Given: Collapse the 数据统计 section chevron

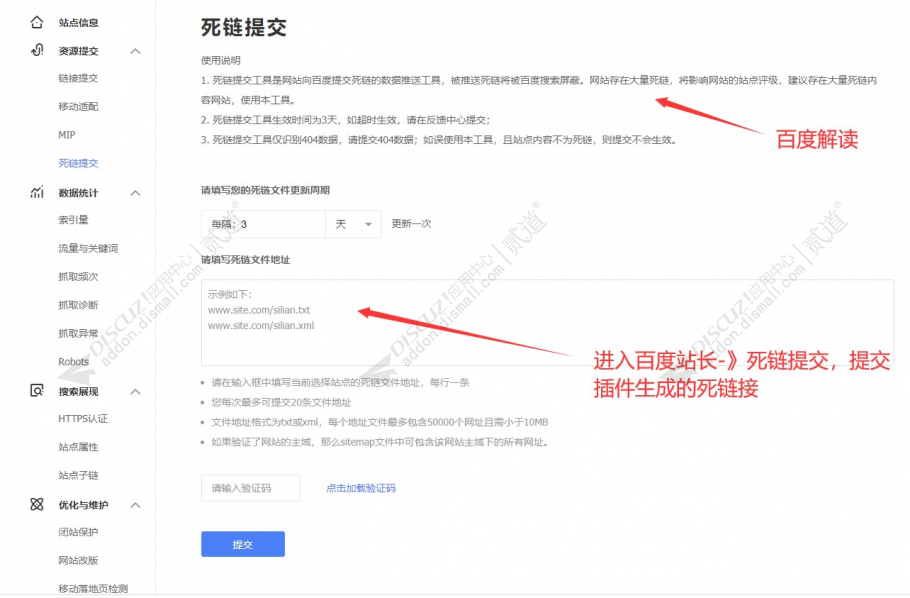Looking at the screenshot, I should 135,193.
